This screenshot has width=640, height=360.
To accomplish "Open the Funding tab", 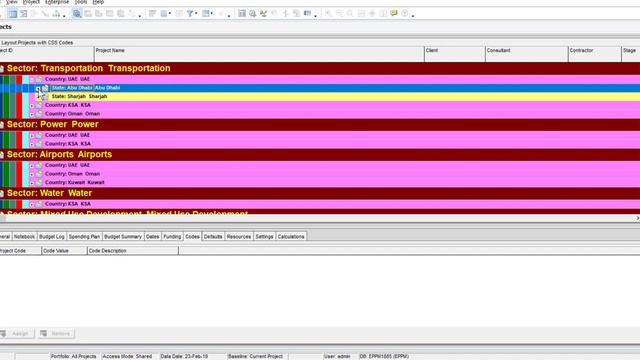I will [x=172, y=237].
